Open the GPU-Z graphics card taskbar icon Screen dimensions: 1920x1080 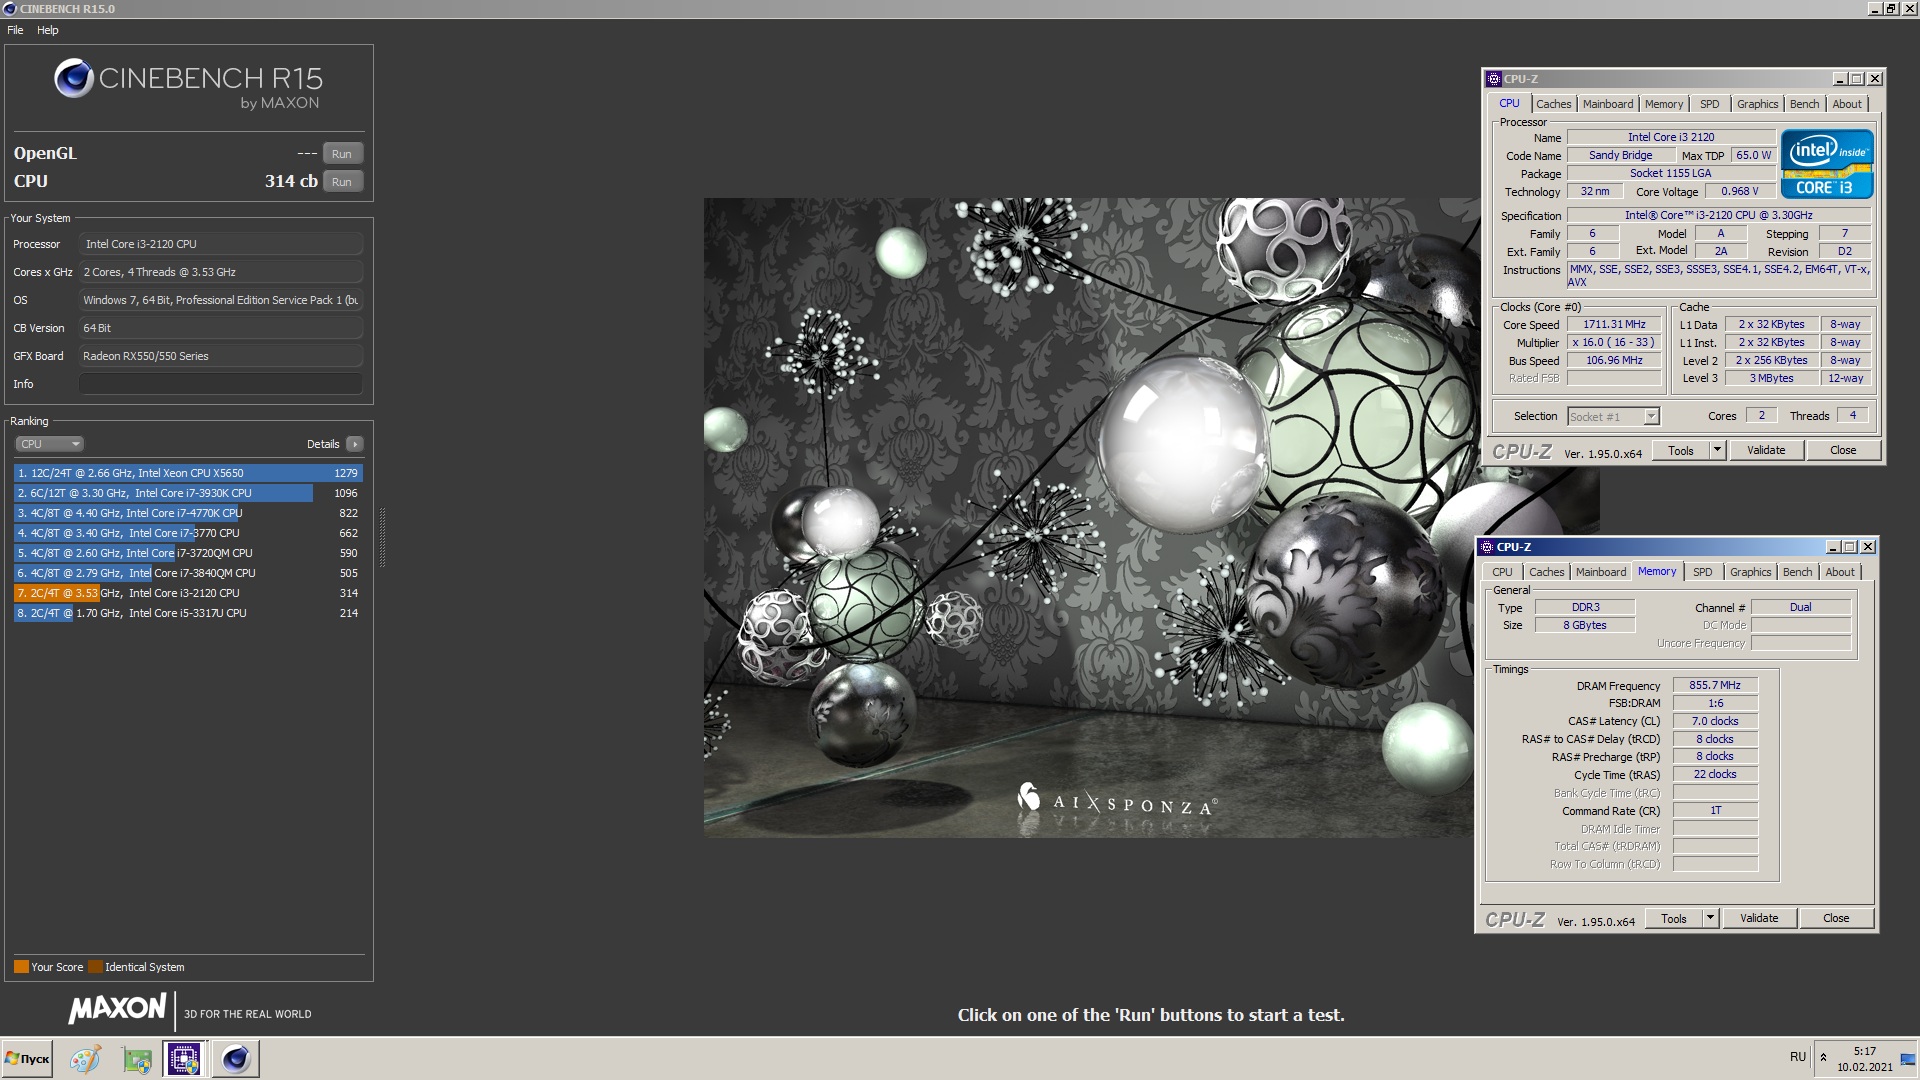137,1059
